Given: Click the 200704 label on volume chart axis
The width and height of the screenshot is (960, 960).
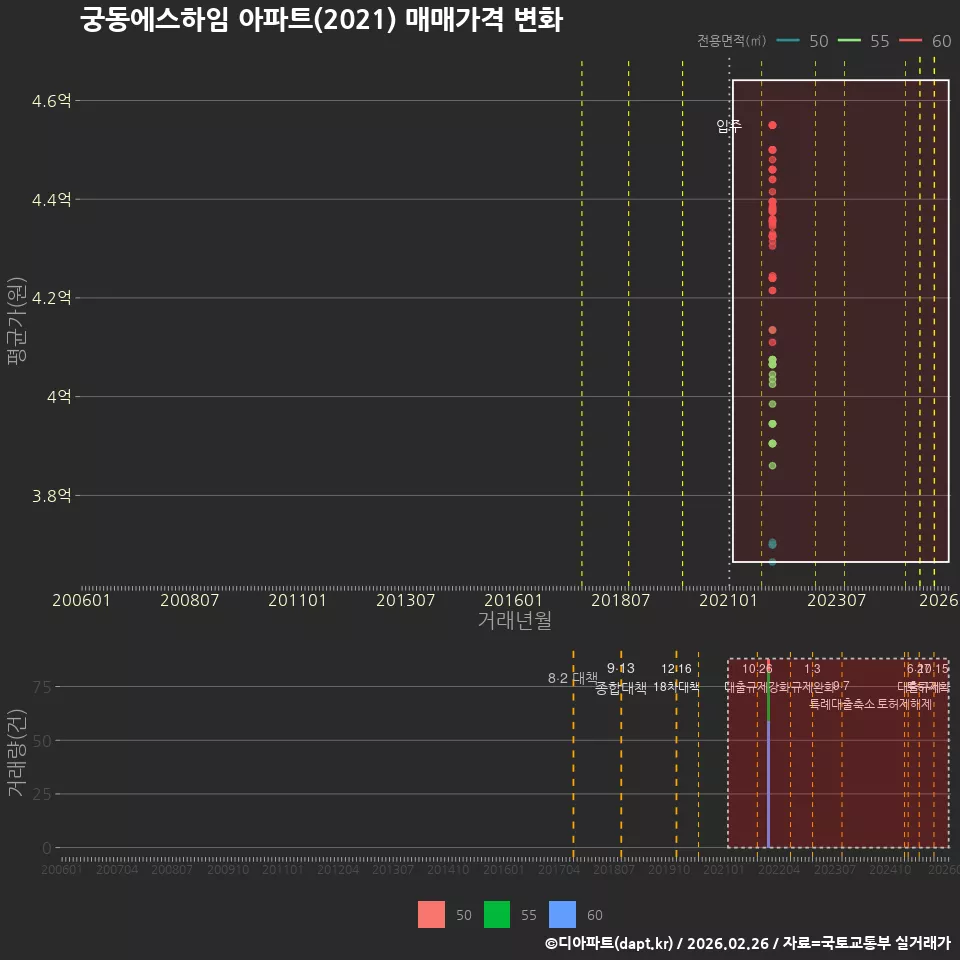Looking at the screenshot, I should pos(117,869).
